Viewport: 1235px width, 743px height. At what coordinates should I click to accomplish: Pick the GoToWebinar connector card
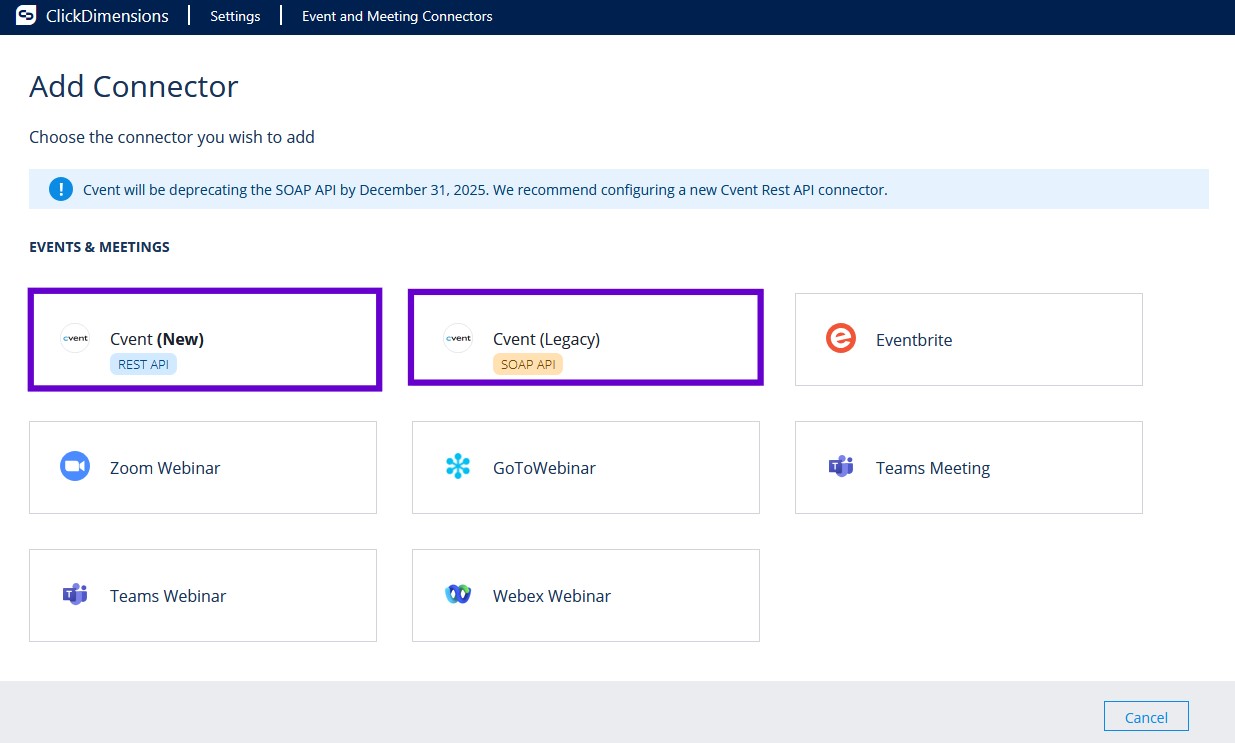tap(586, 467)
